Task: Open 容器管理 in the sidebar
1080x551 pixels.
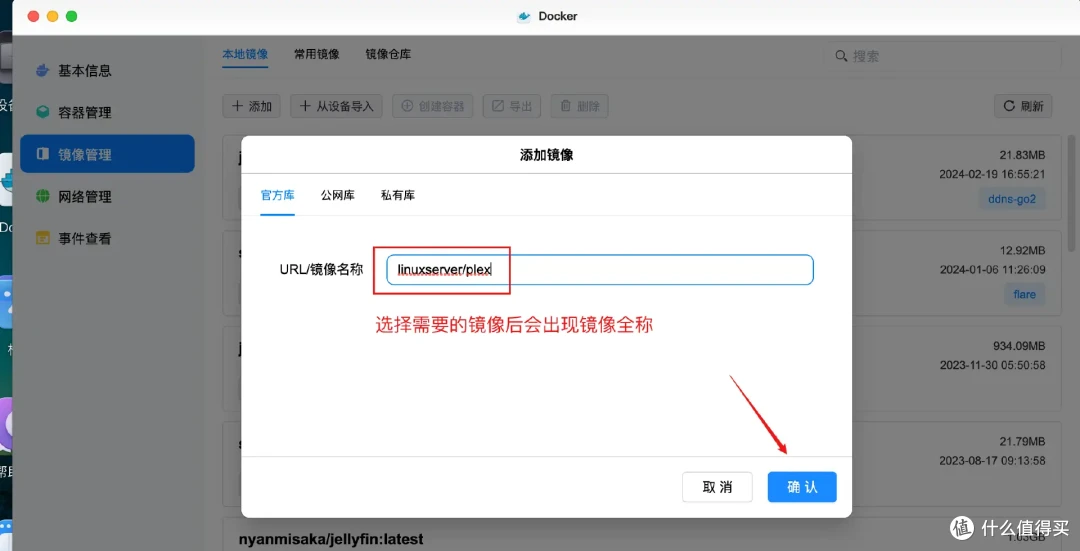Action: point(107,112)
